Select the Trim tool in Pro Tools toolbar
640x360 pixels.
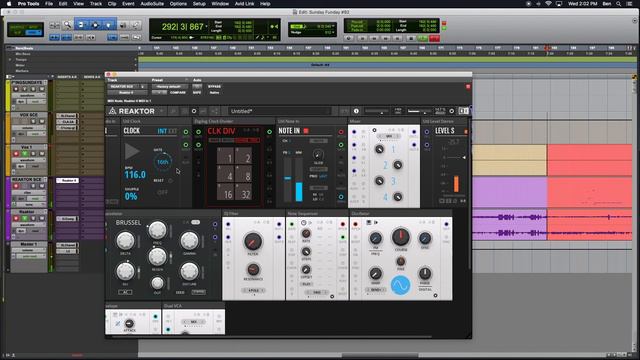[x=81, y=25]
